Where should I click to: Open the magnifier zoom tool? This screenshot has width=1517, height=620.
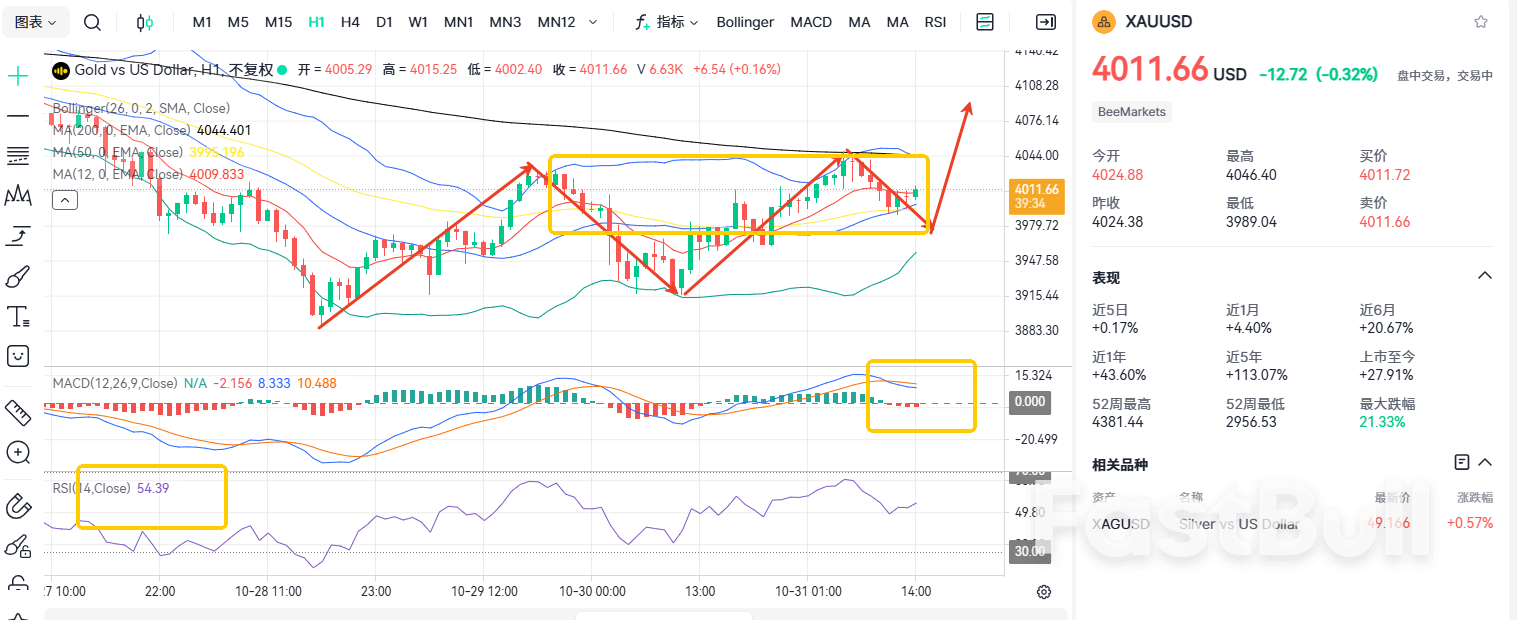[x=18, y=453]
